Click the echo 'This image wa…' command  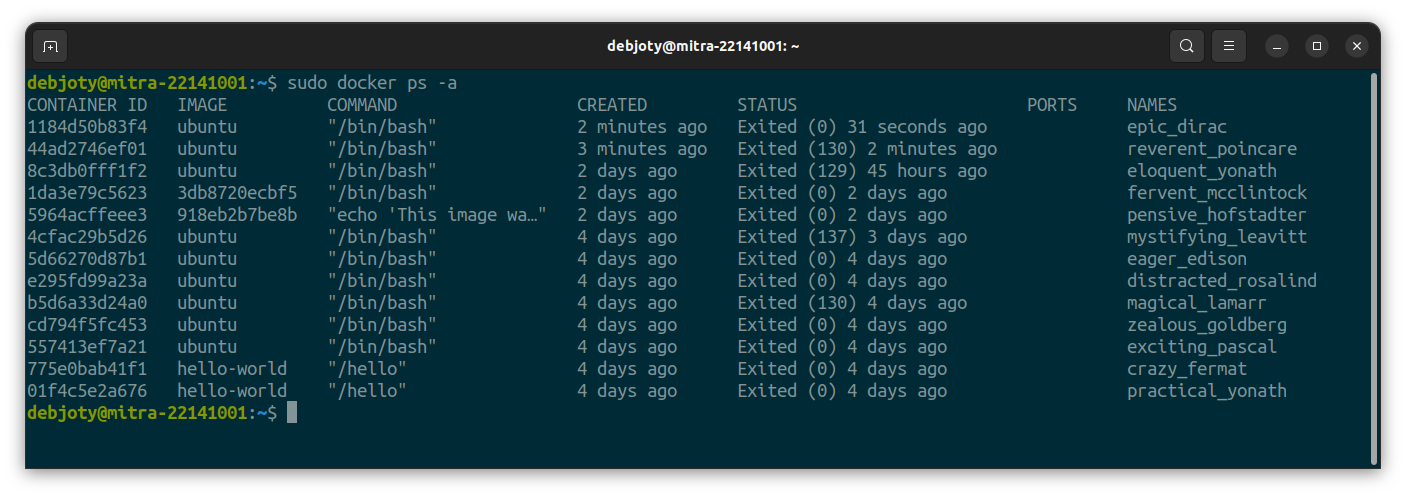click(x=437, y=215)
